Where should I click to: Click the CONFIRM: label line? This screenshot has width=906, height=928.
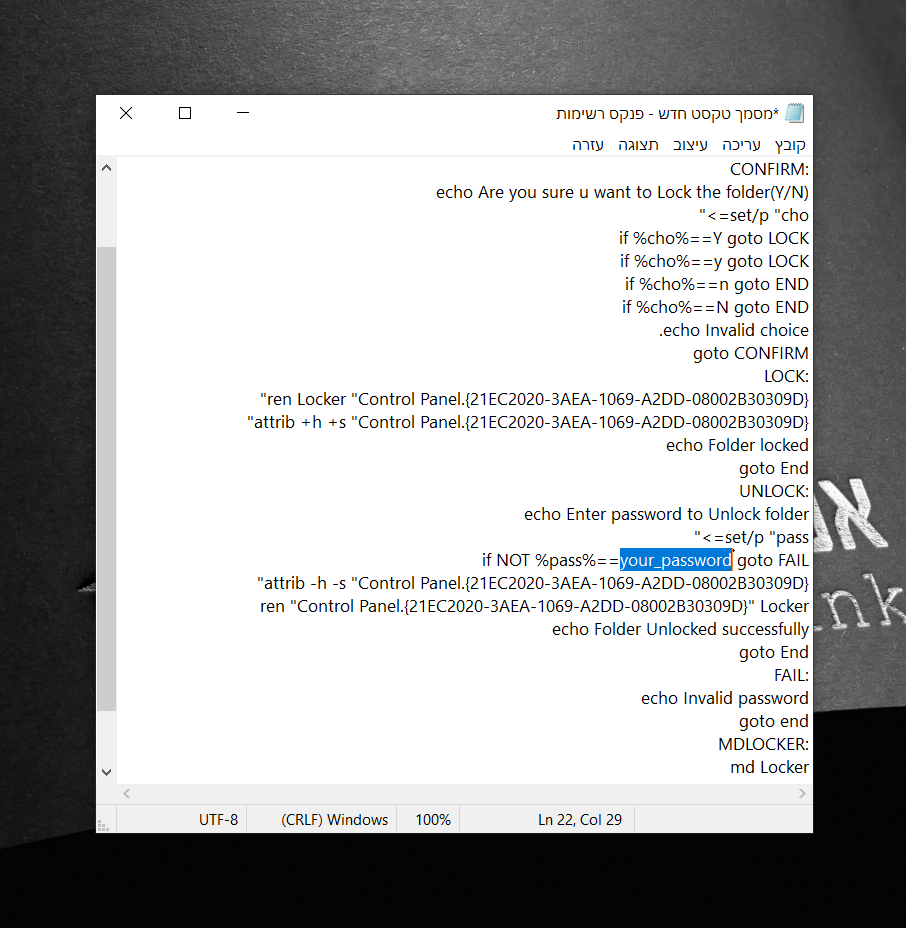pos(769,169)
